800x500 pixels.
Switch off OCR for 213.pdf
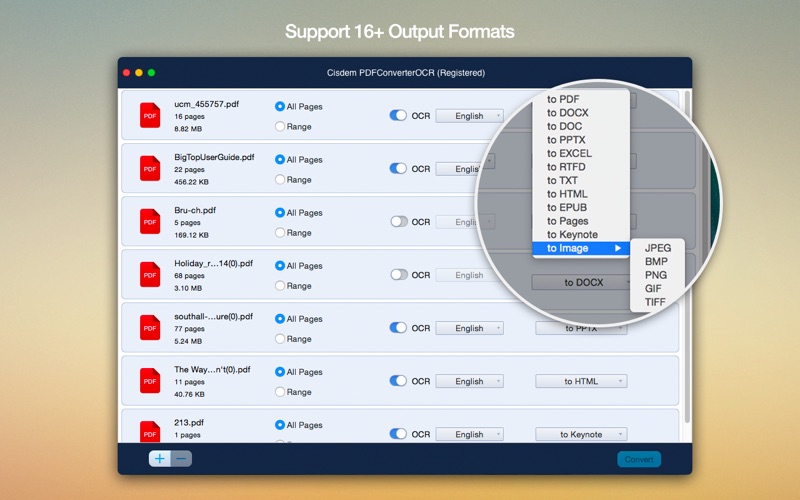click(398, 434)
